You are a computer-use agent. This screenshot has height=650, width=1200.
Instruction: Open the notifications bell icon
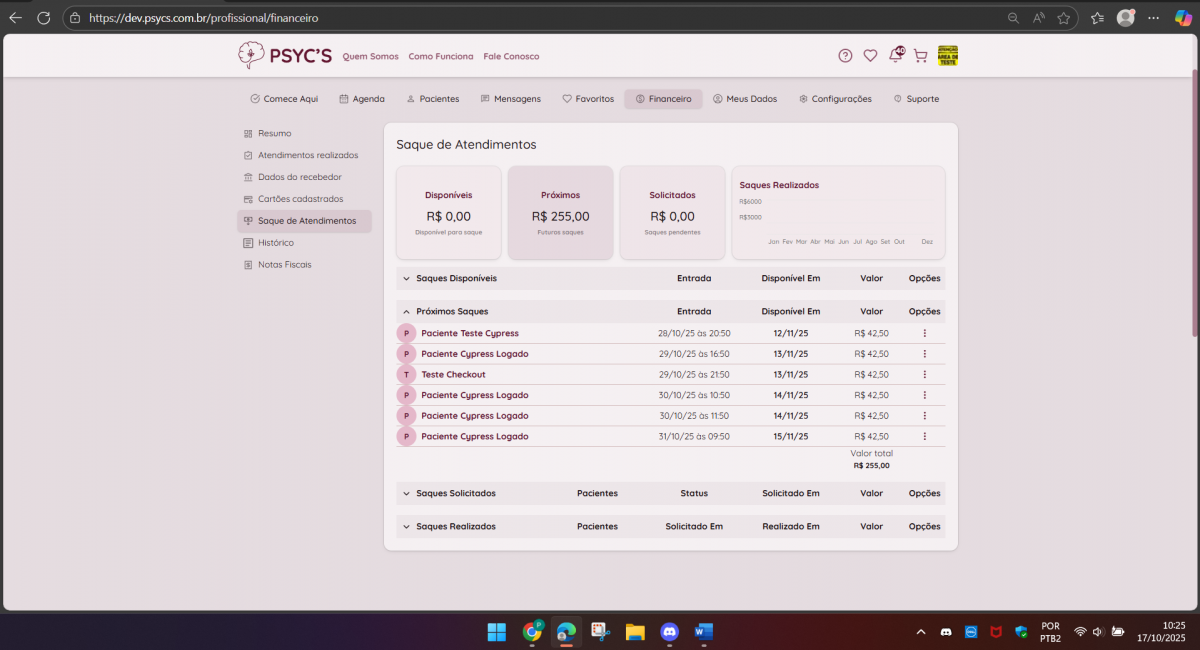[x=895, y=56]
